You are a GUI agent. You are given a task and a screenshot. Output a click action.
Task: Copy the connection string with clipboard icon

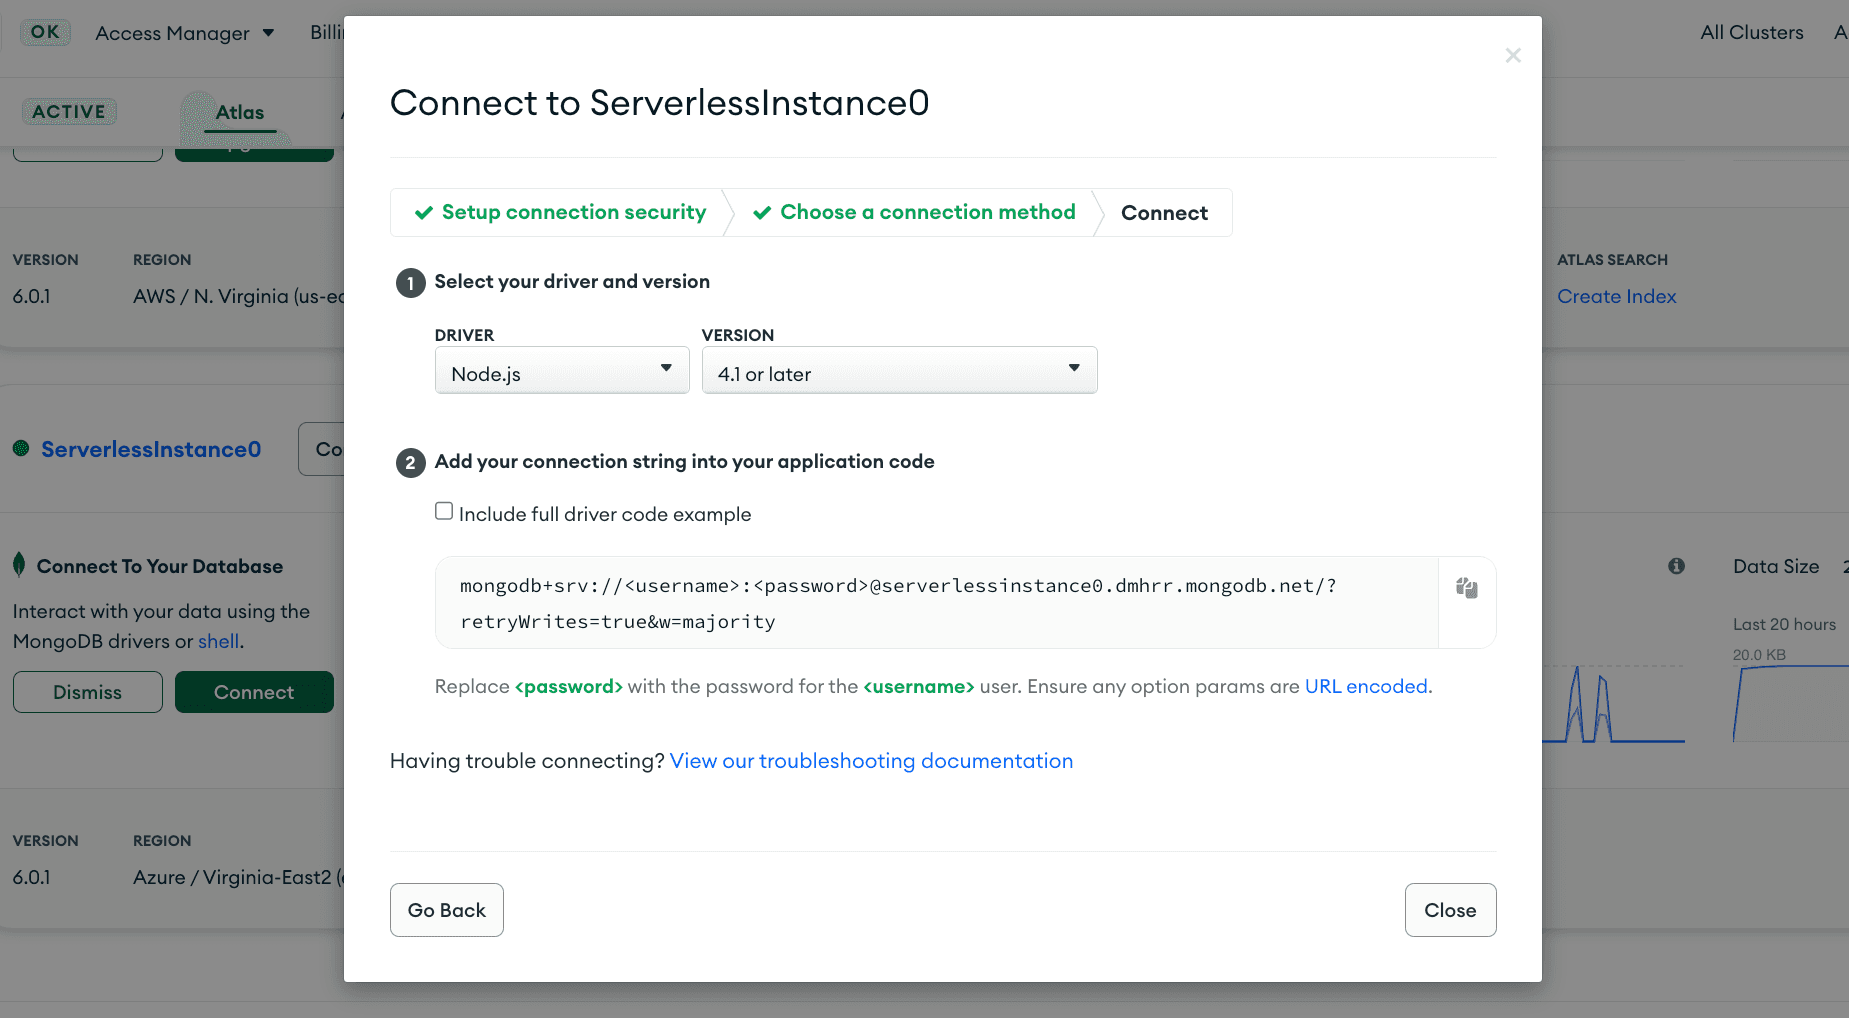click(1466, 588)
